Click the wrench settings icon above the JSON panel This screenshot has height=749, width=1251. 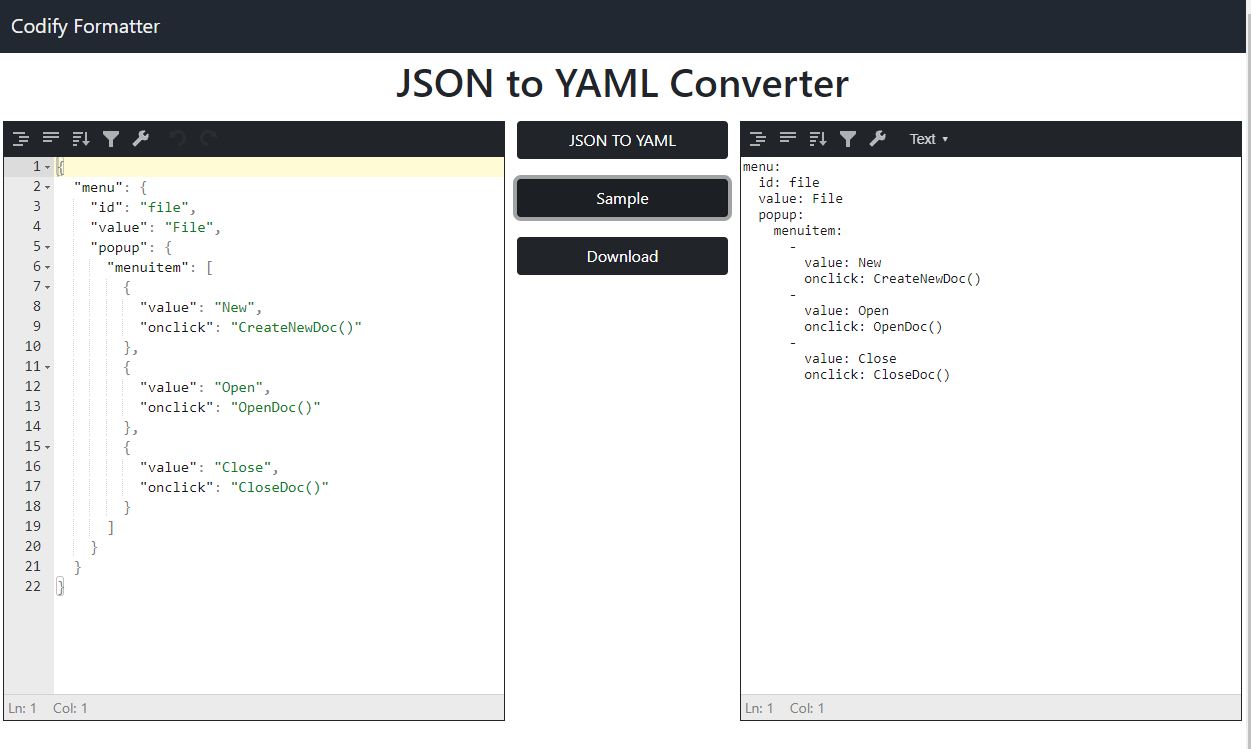coord(140,138)
